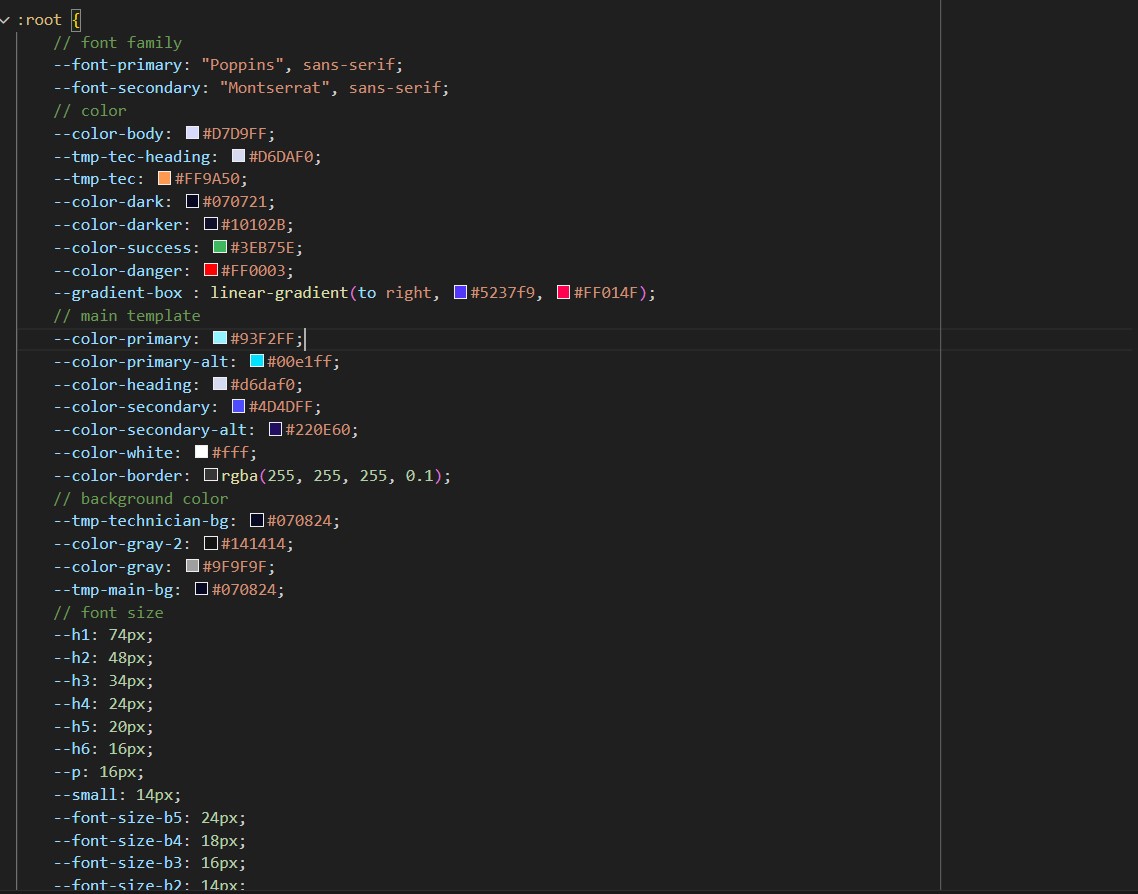Place cursor on the linear-gradient function
This screenshot has height=894, width=1138.
click(278, 293)
